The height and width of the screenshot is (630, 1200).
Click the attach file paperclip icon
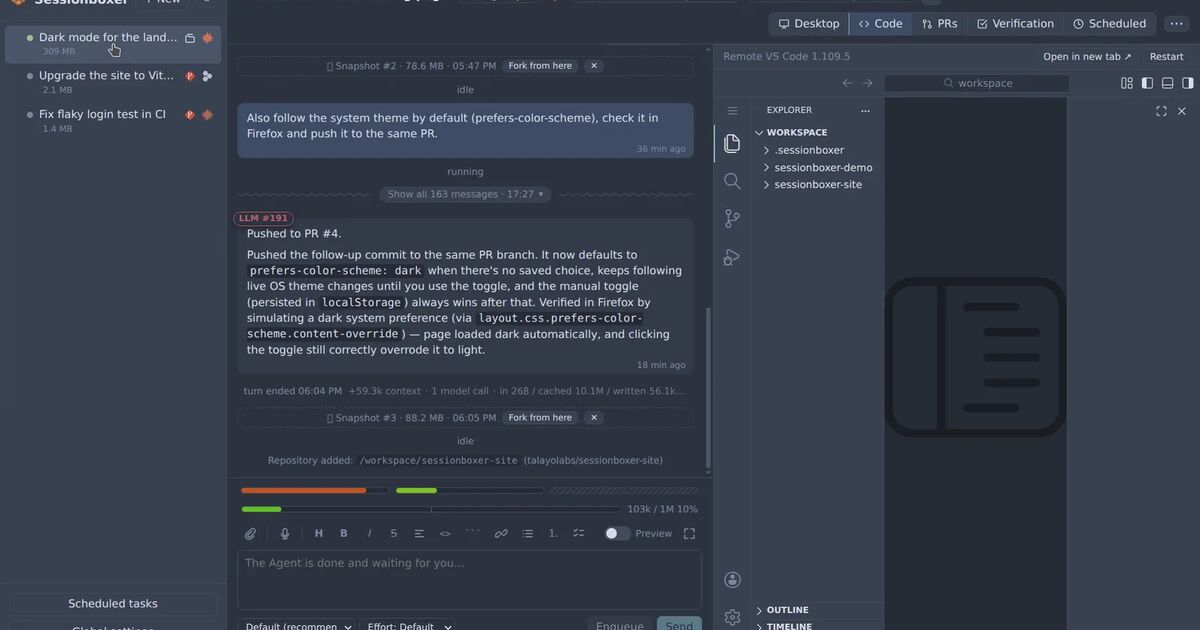point(251,534)
